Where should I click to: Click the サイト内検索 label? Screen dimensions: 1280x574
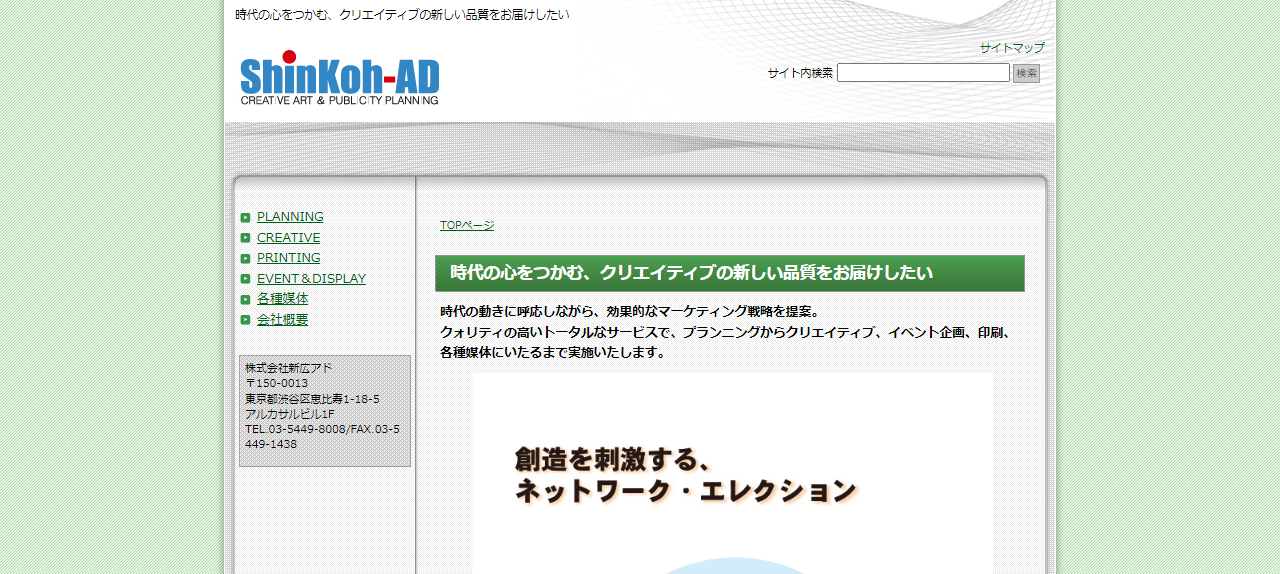pyautogui.click(x=800, y=73)
